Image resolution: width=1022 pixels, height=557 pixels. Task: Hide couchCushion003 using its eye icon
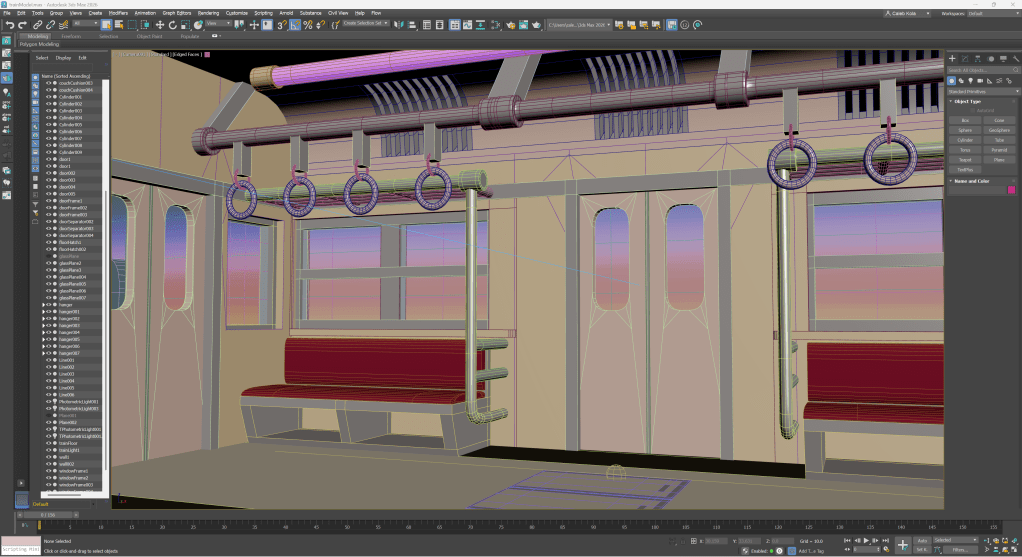[48, 83]
